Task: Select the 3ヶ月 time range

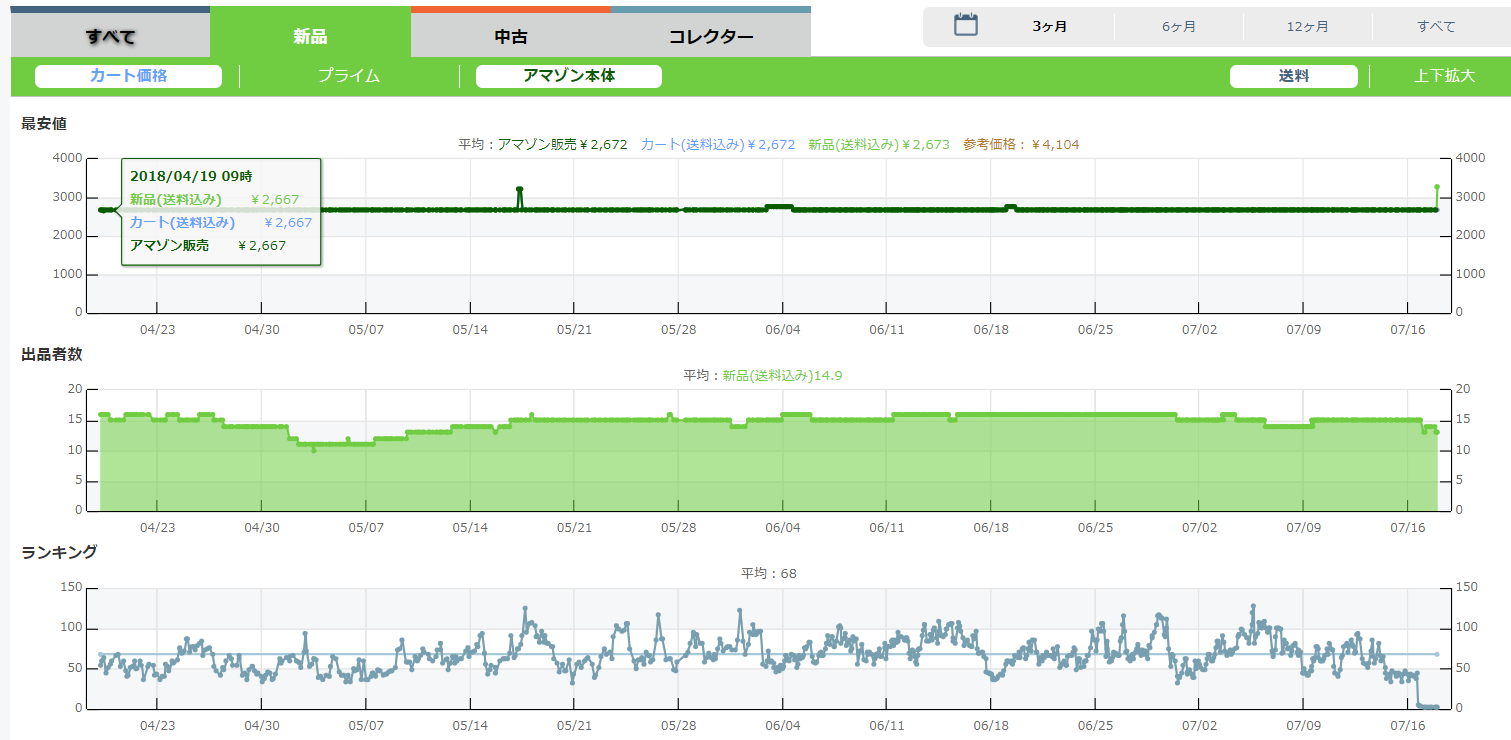Action: (1050, 27)
